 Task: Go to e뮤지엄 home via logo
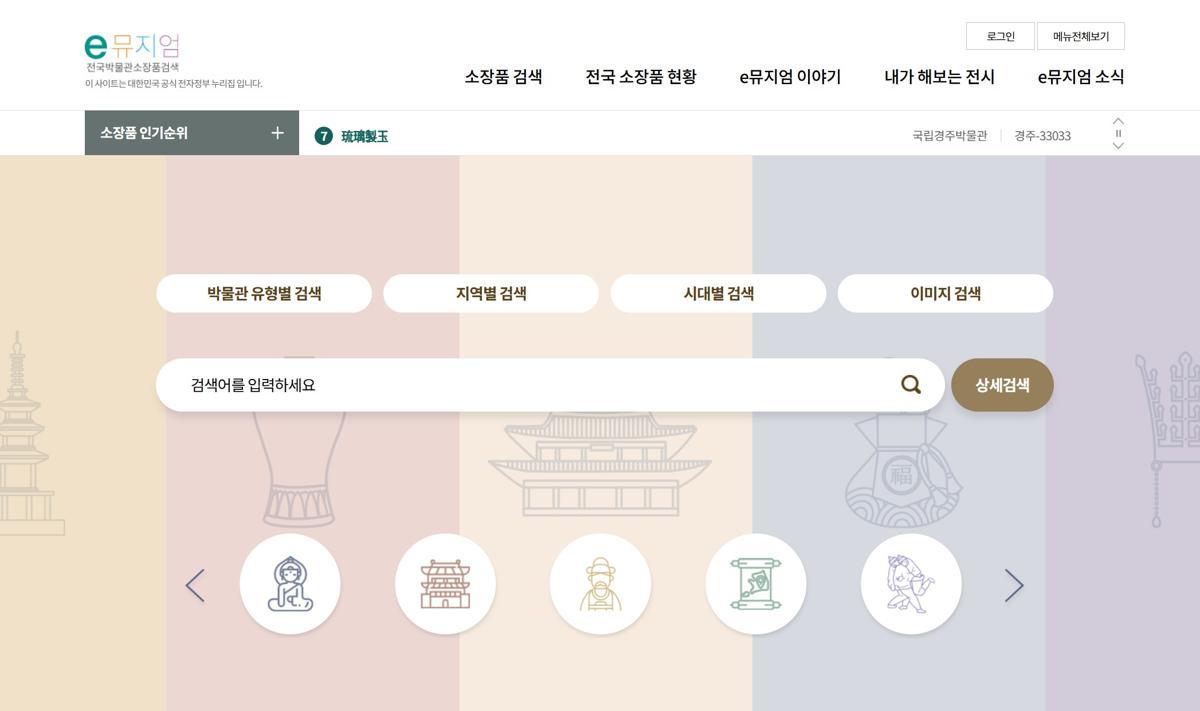pos(132,47)
